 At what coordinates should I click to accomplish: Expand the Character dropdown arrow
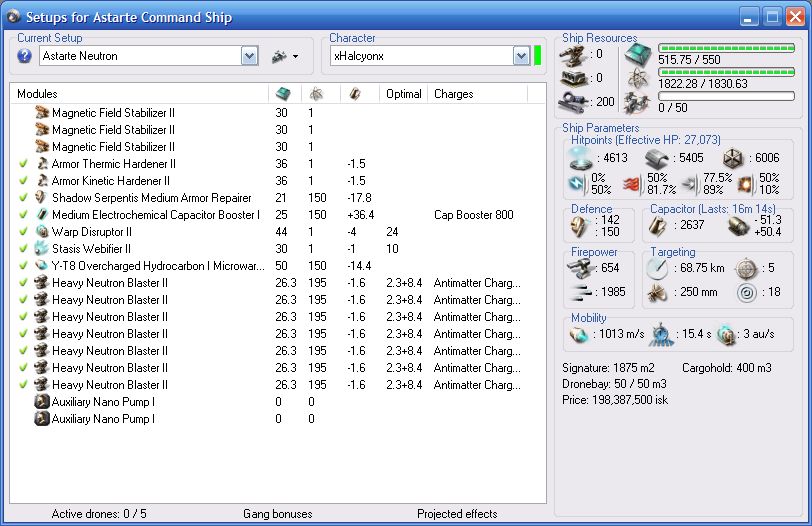(520, 56)
